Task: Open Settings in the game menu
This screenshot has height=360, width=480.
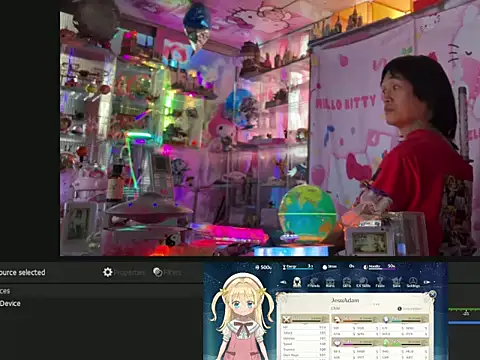Action: coord(413,282)
